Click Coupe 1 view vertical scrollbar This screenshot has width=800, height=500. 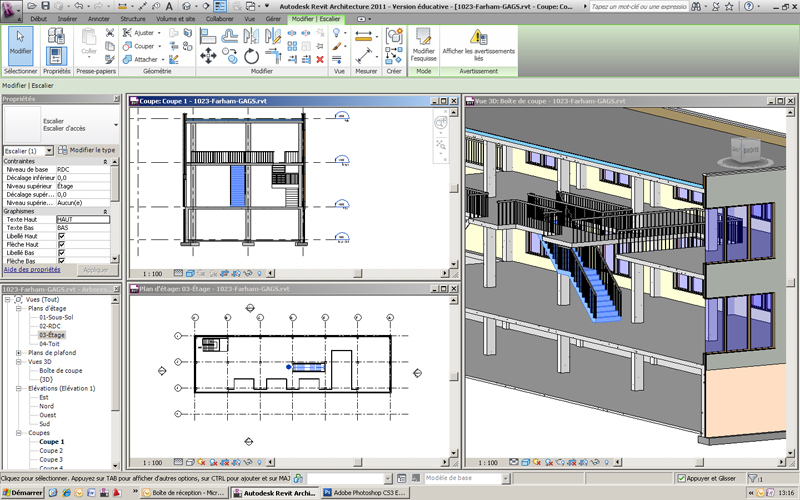tap(454, 189)
